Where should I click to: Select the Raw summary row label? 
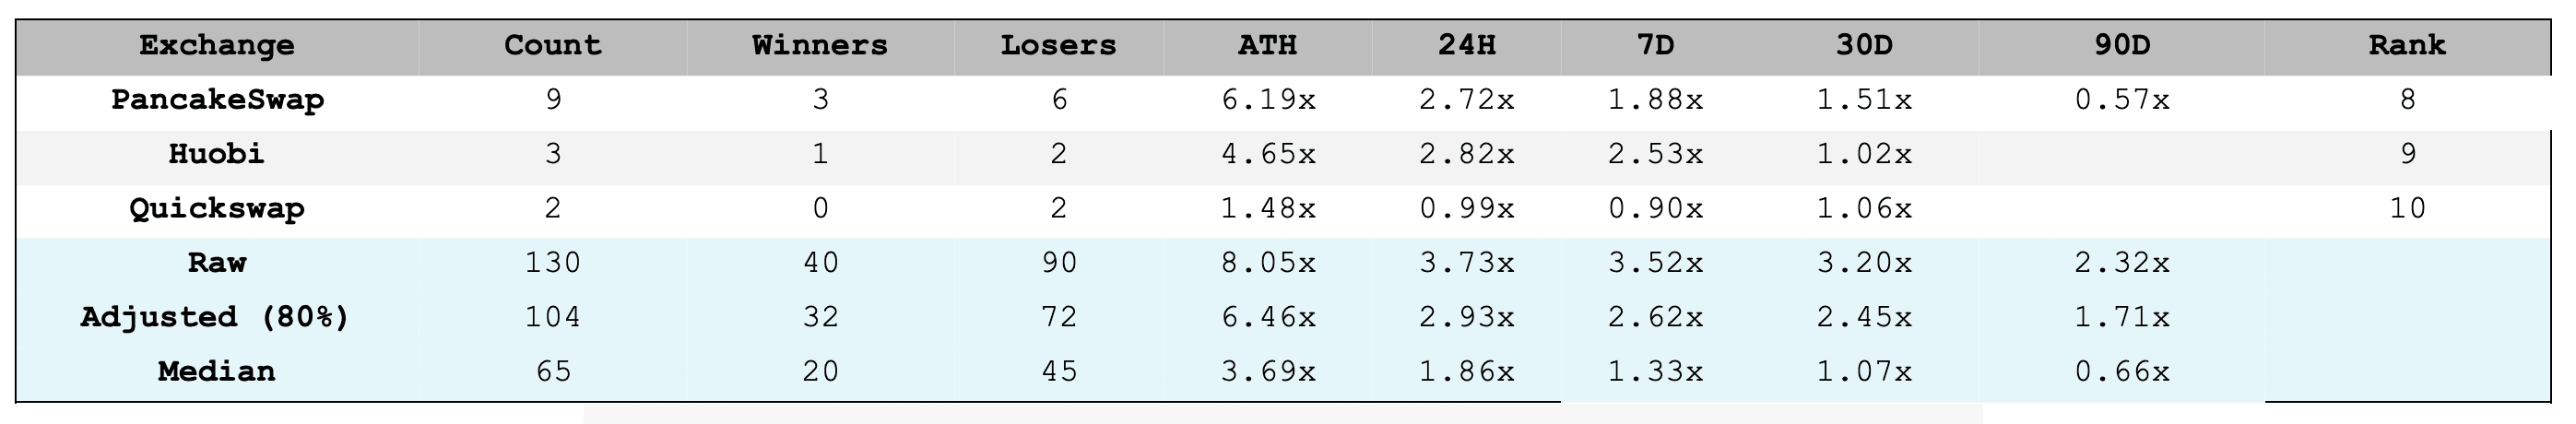pos(217,263)
